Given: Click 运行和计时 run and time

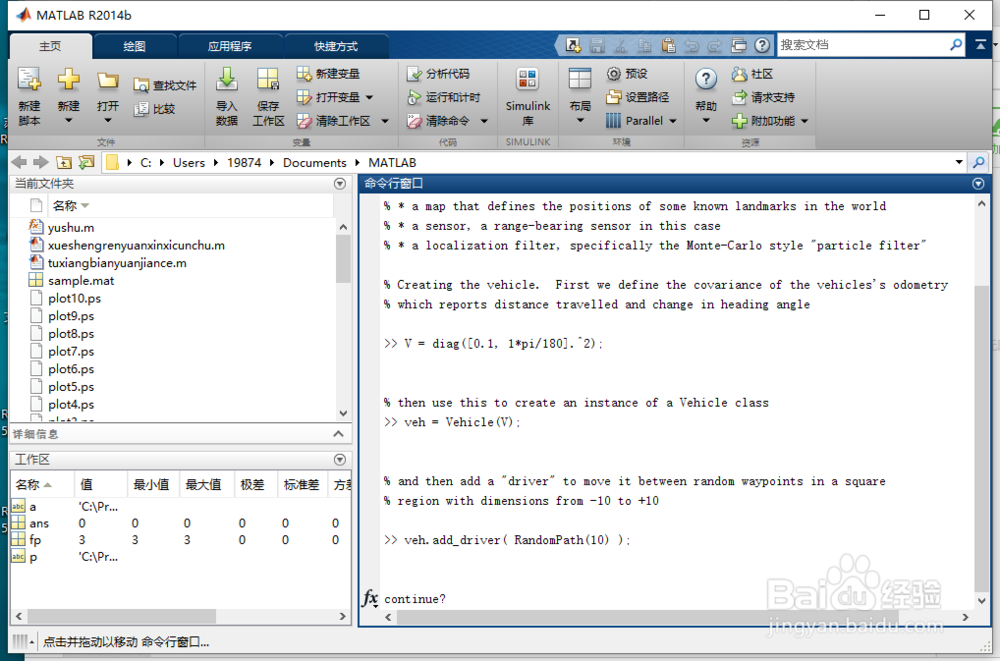Looking at the screenshot, I should tap(444, 97).
